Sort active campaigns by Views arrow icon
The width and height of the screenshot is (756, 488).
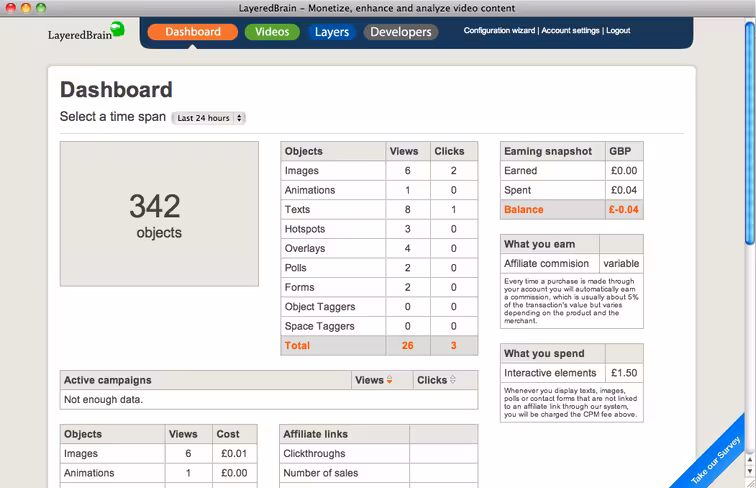coord(390,380)
